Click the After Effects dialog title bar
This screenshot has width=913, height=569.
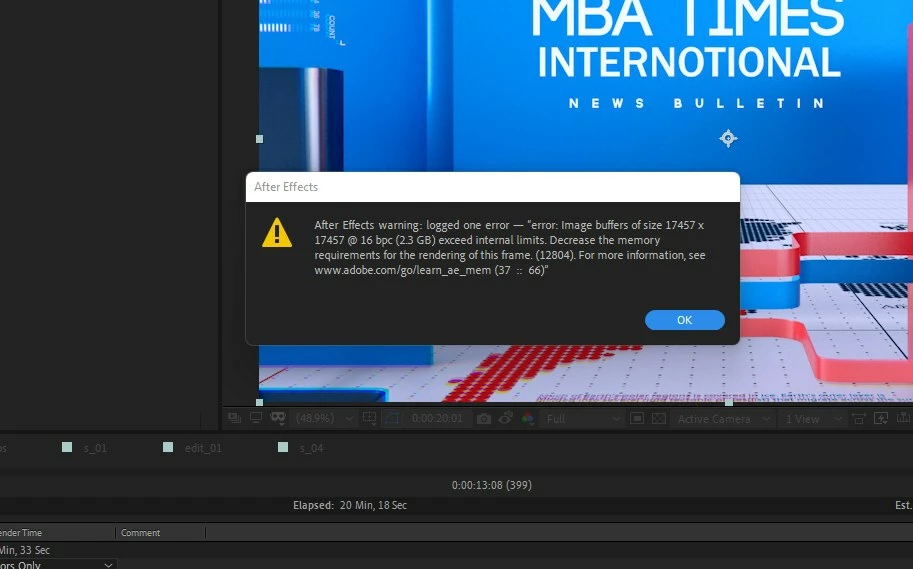coord(493,187)
